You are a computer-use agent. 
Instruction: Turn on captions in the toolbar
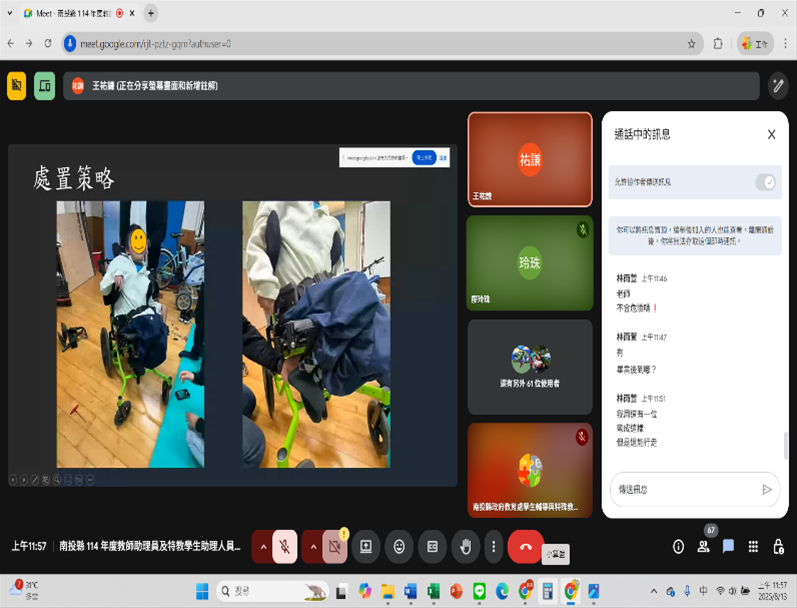point(432,547)
